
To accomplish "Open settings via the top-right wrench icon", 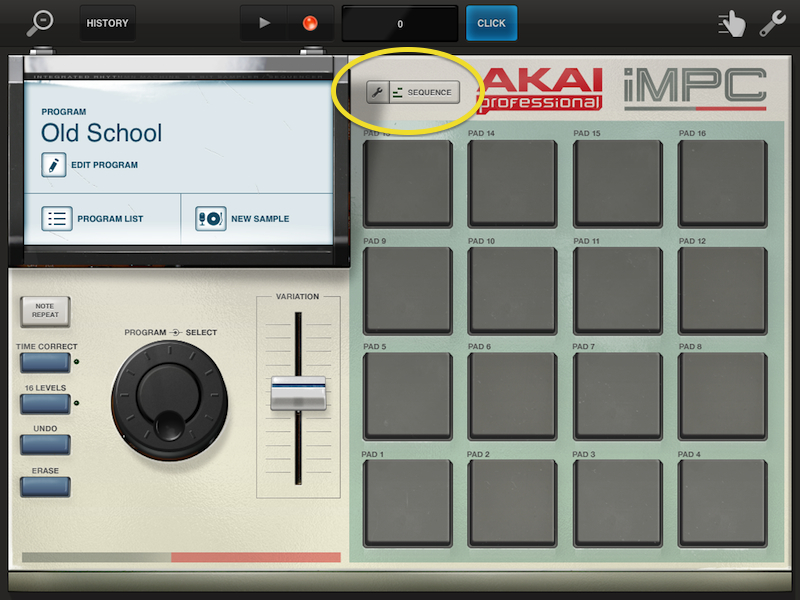I will coord(772,23).
